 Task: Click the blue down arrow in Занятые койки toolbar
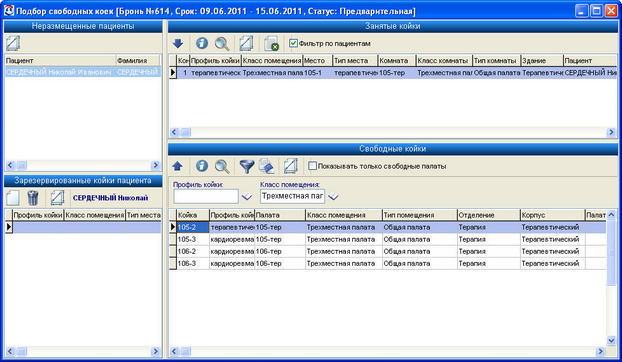[x=178, y=44]
